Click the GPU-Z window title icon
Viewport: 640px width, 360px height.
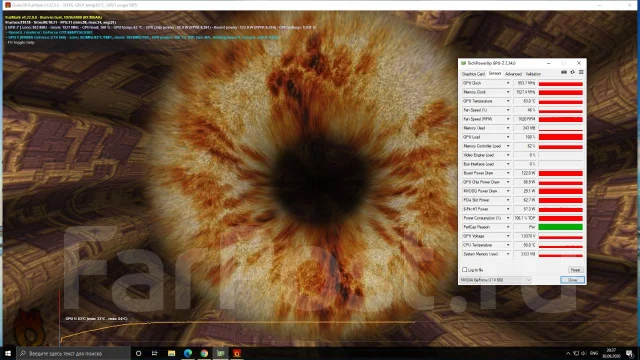tap(463, 63)
